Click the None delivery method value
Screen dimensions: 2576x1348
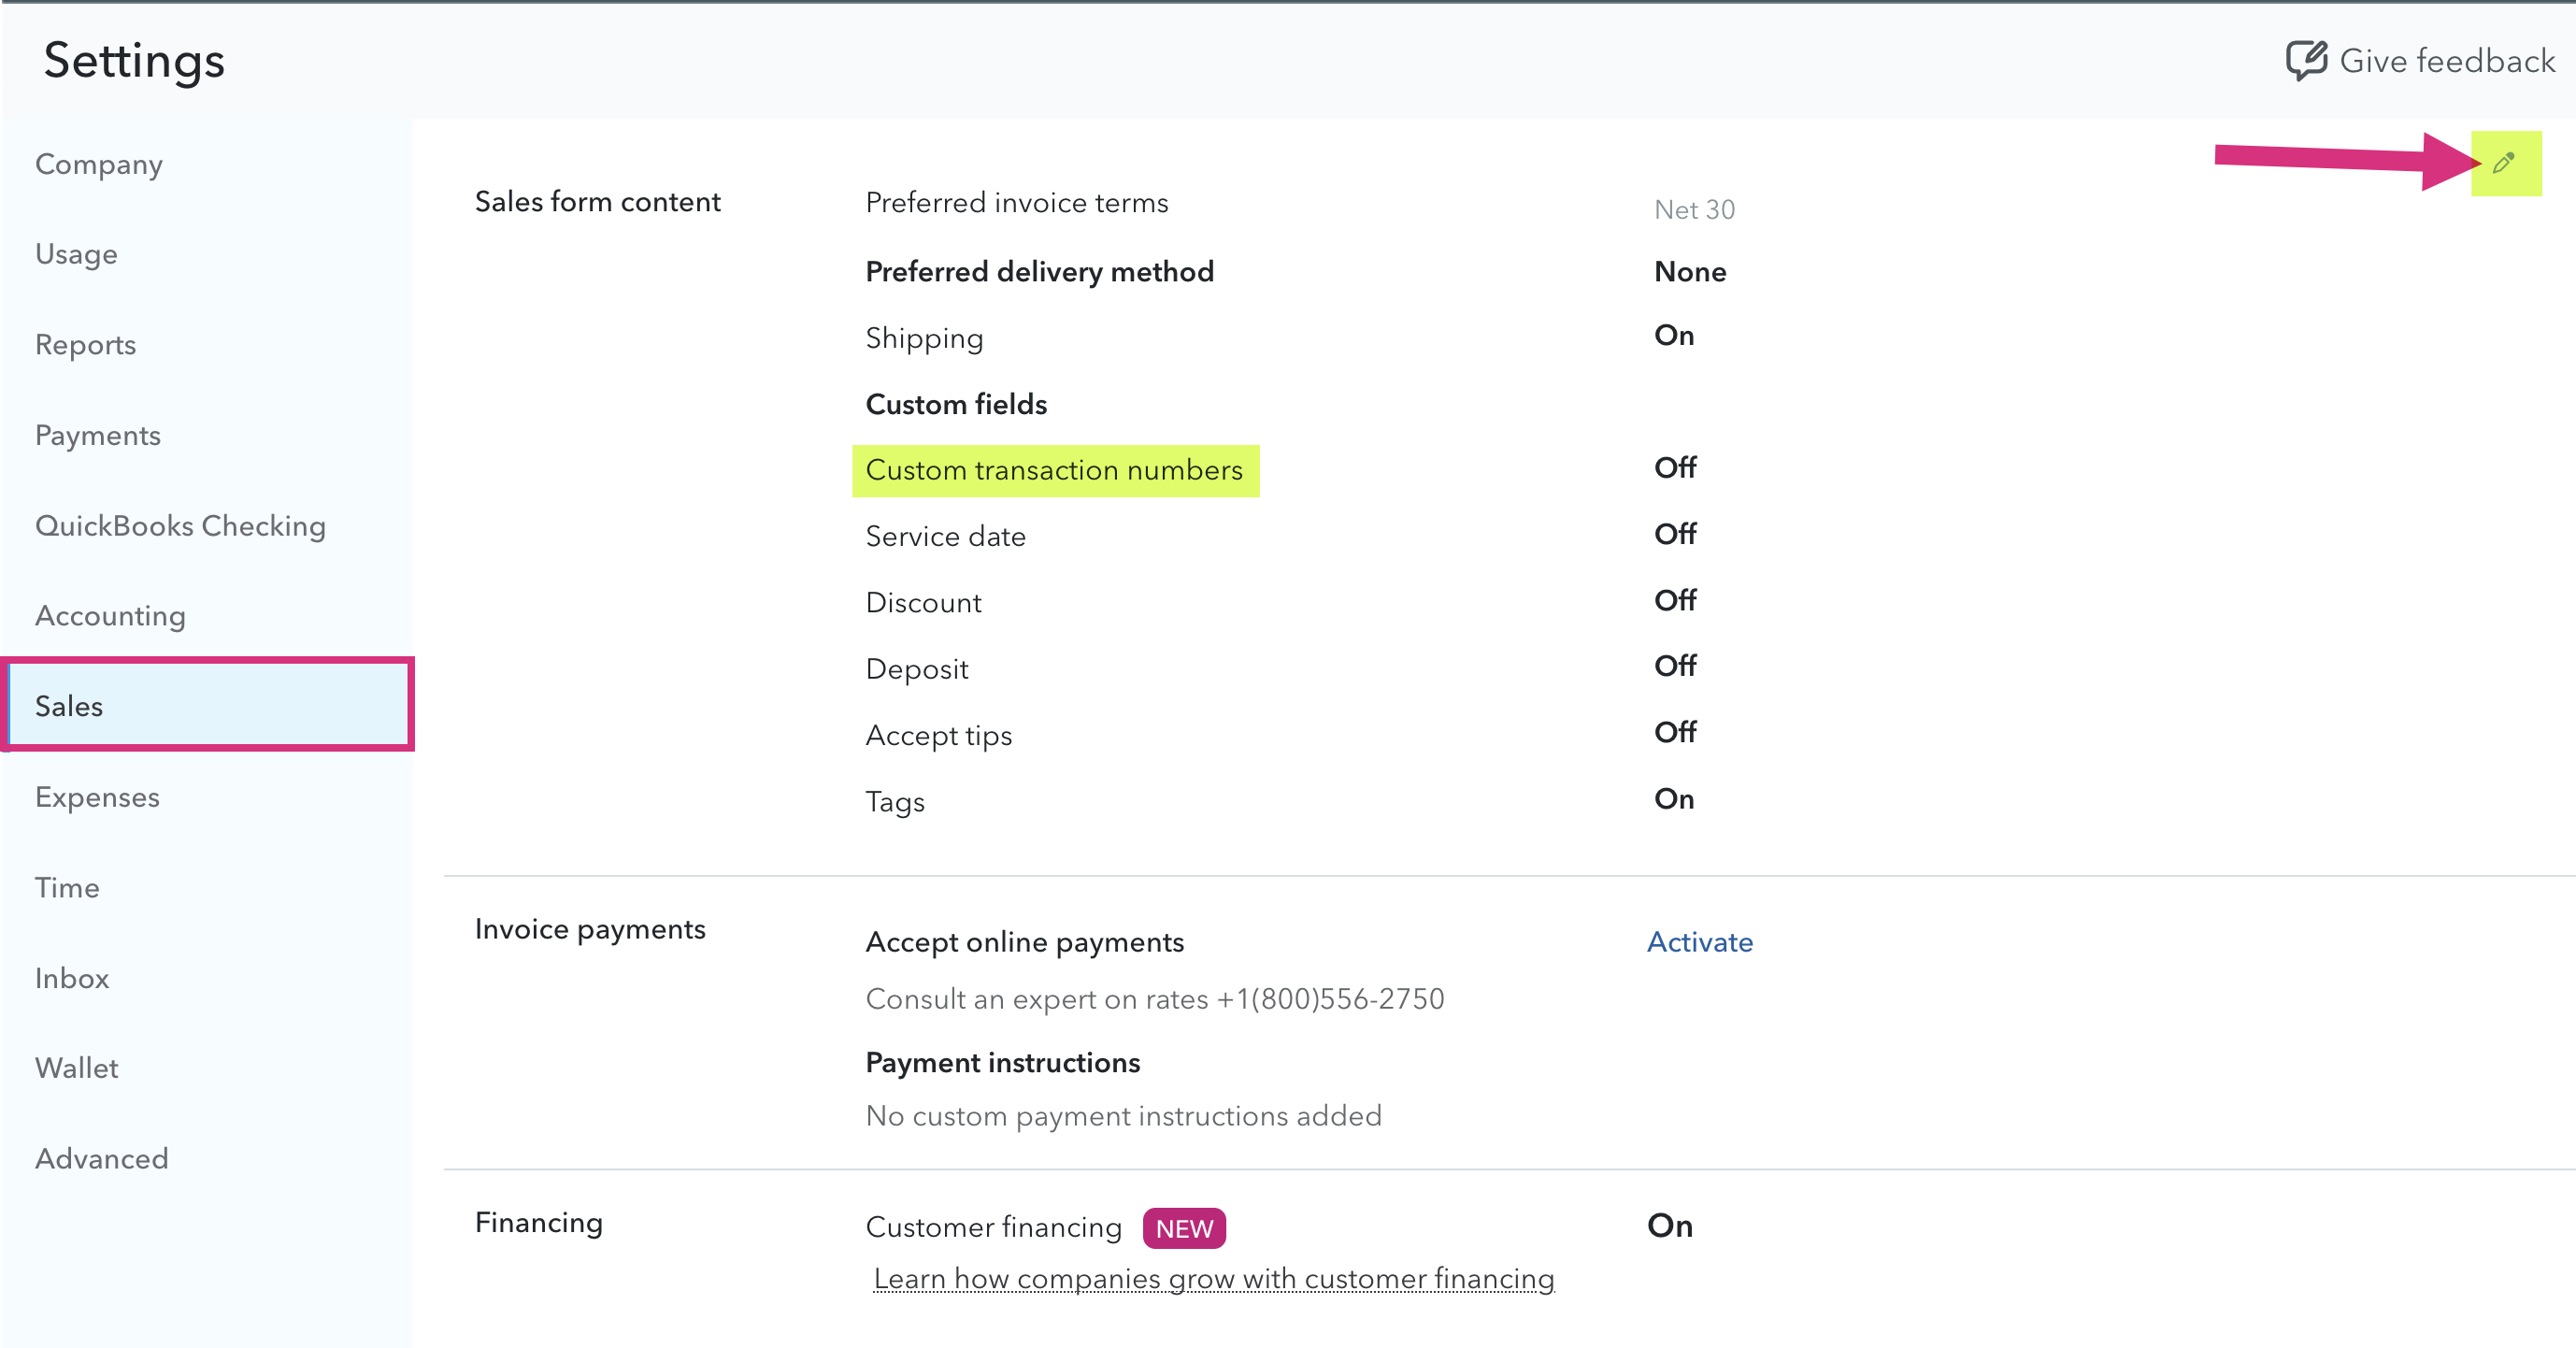pos(1690,271)
